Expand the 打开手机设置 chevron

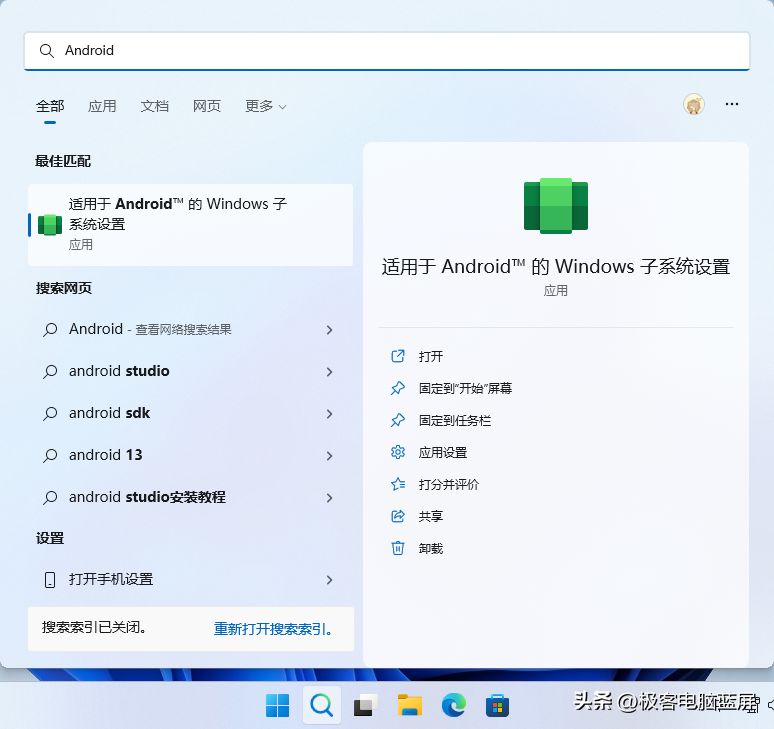click(330, 580)
